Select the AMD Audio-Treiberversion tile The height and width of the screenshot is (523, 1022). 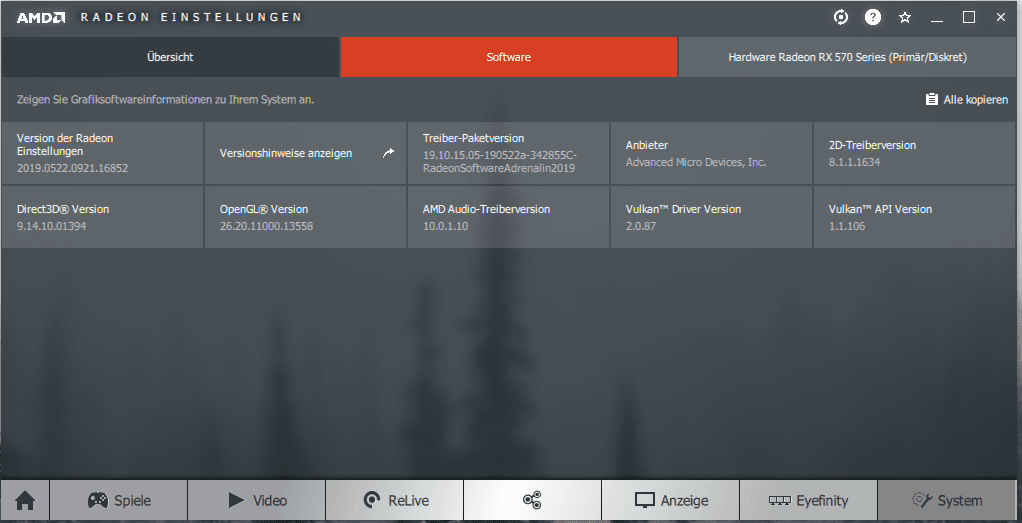coord(508,217)
